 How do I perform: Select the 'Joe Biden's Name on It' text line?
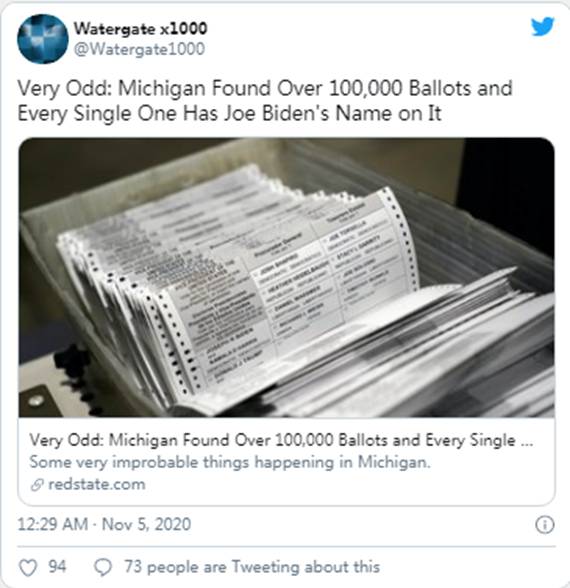tap(333, 113)
